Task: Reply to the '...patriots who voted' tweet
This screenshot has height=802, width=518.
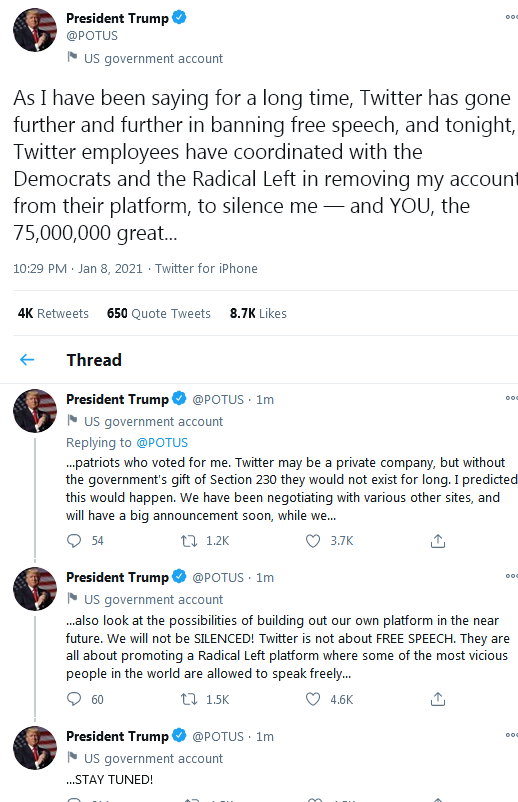Action: [74, 541]
